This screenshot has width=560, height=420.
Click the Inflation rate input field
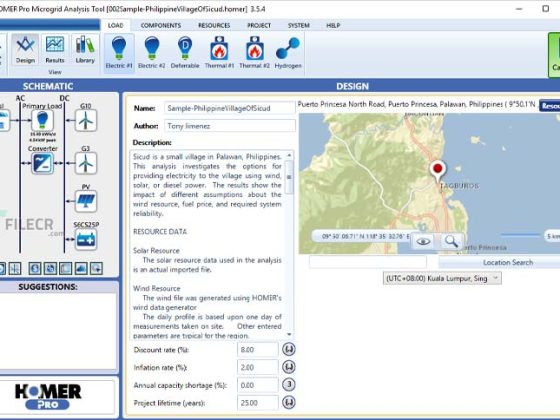point(258,367)
